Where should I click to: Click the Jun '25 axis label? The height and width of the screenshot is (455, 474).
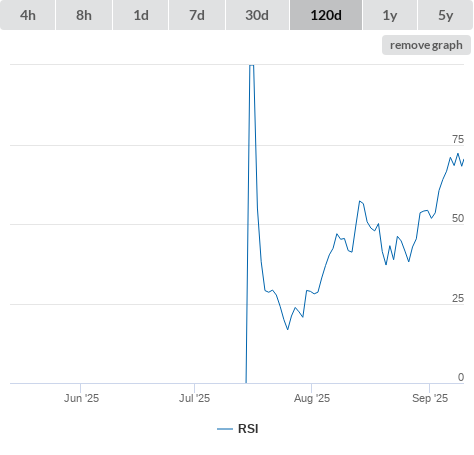pos(81,398)
